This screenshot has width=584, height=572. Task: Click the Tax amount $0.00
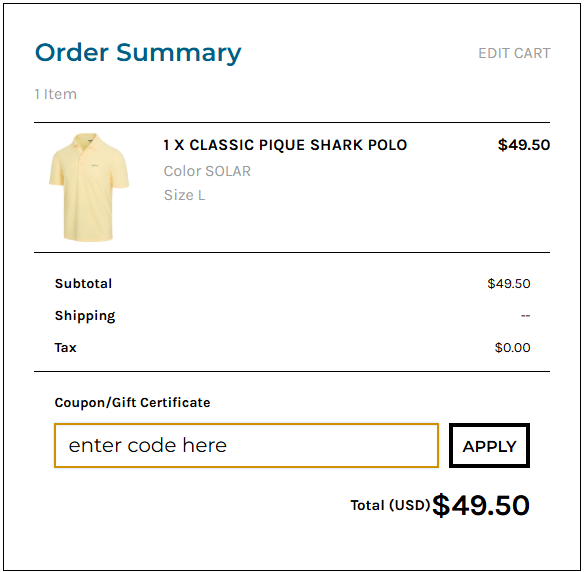click(x=512, y=348)
